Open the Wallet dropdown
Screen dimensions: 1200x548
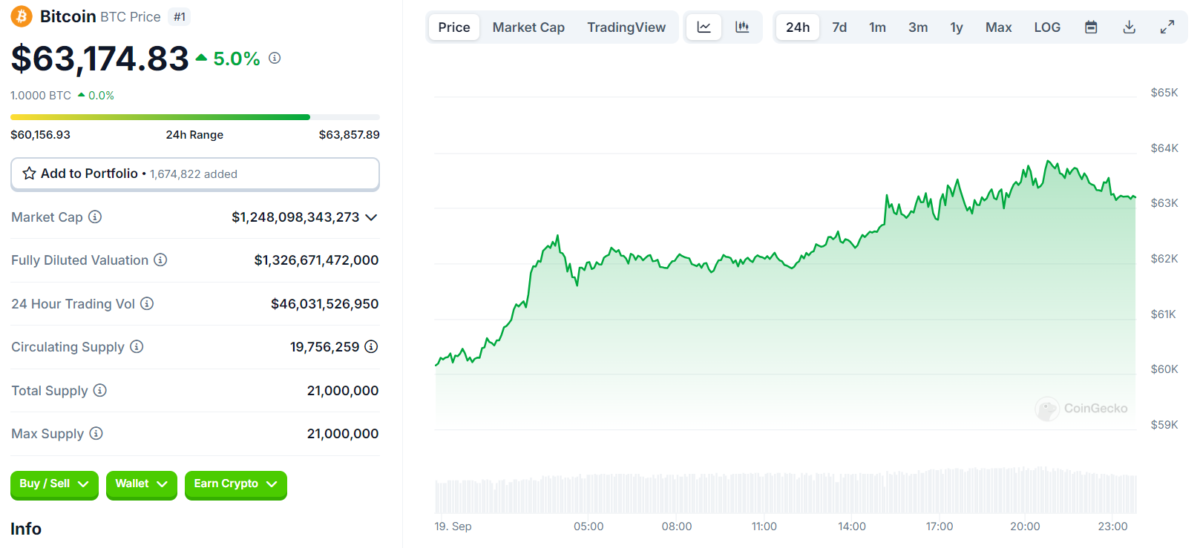click(x=141, y=484)
